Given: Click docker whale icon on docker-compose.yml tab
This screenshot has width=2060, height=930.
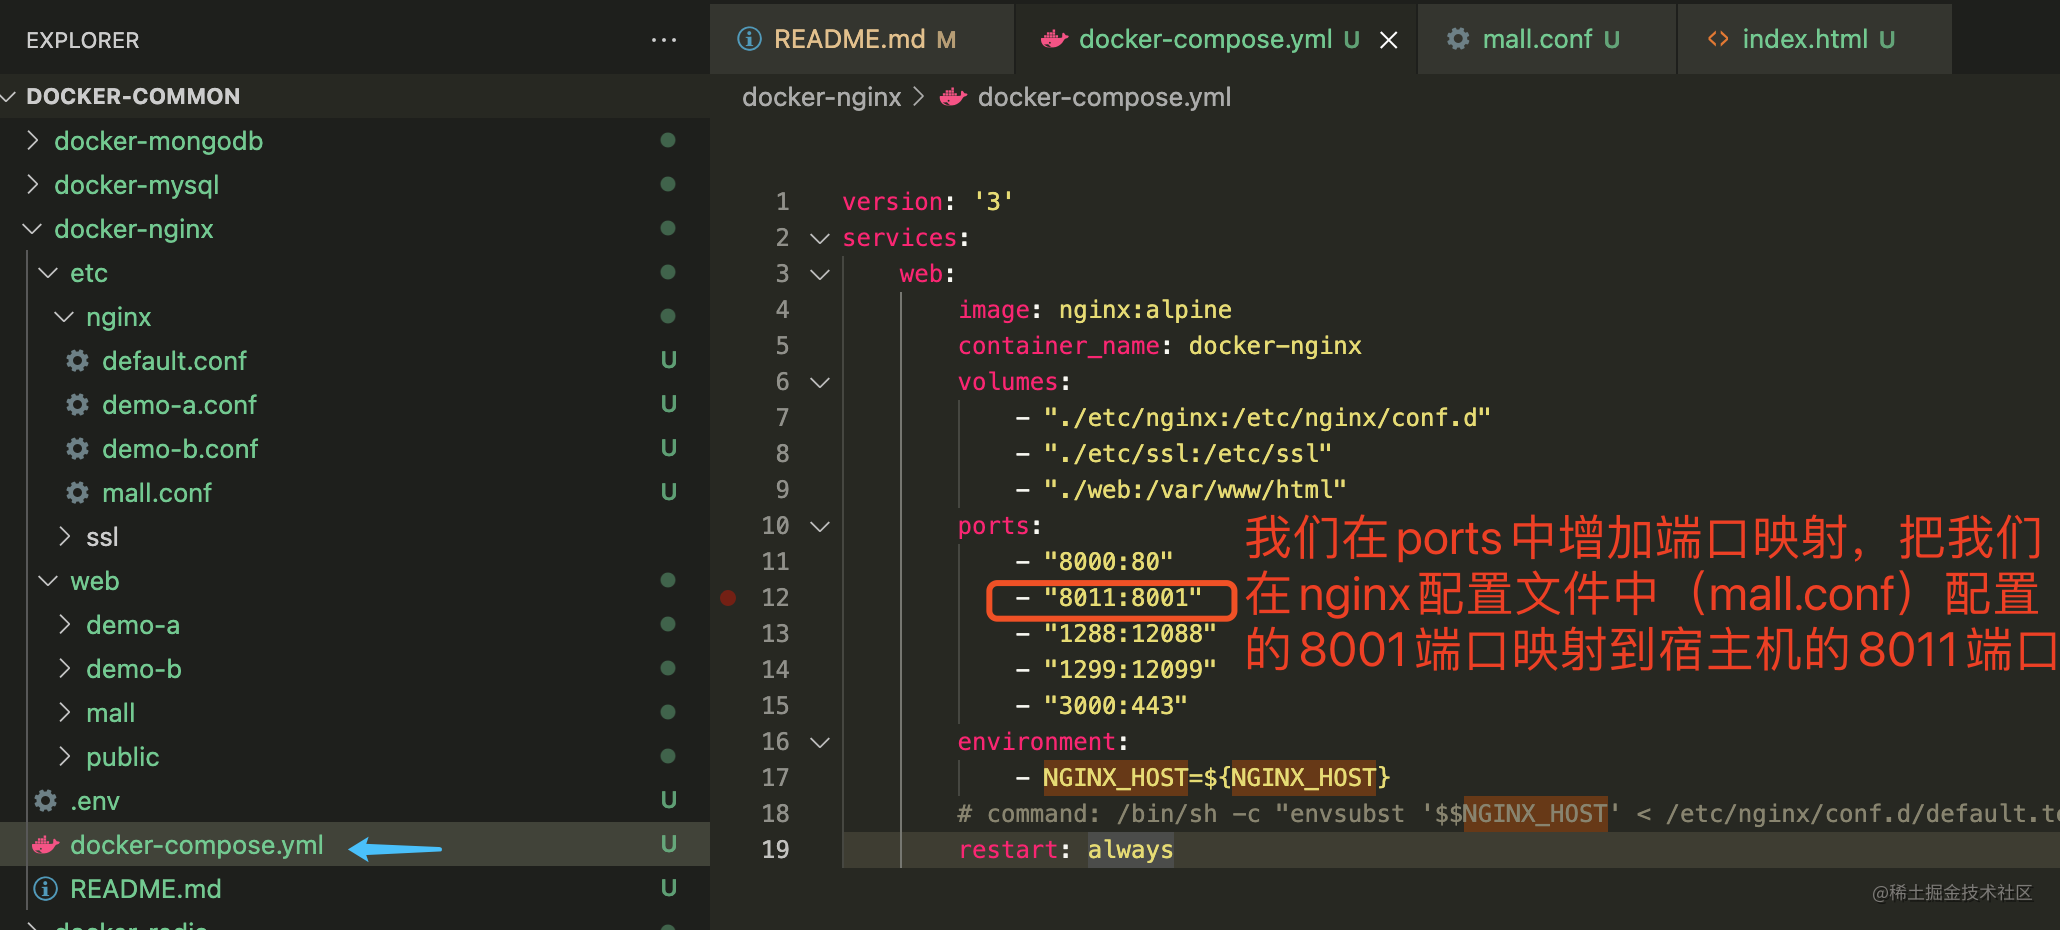Looking at the screenshot, I should (1054, 39).
